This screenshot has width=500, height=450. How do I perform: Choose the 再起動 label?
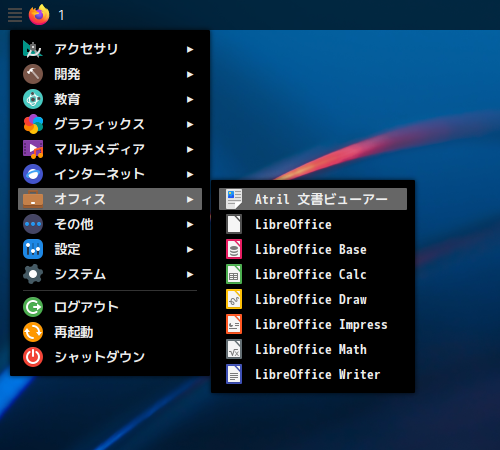[74, 332]
